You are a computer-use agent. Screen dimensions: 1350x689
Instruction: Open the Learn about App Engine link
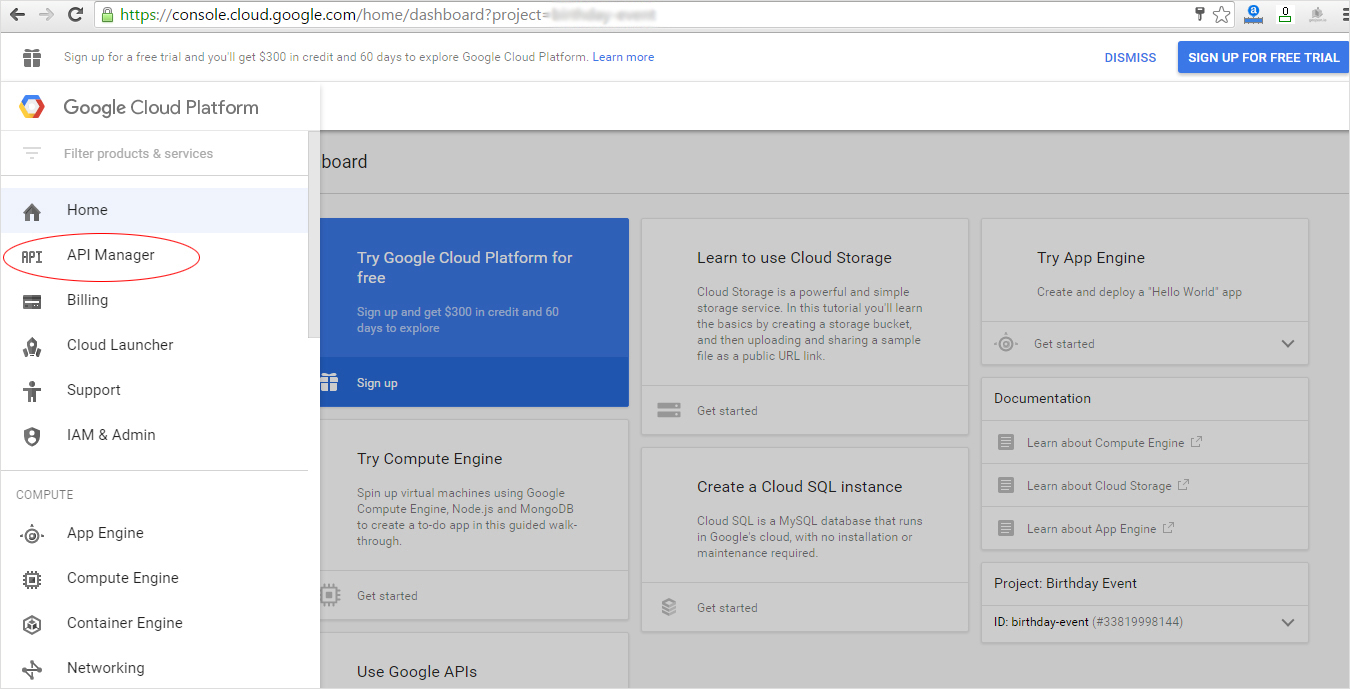1091,529
